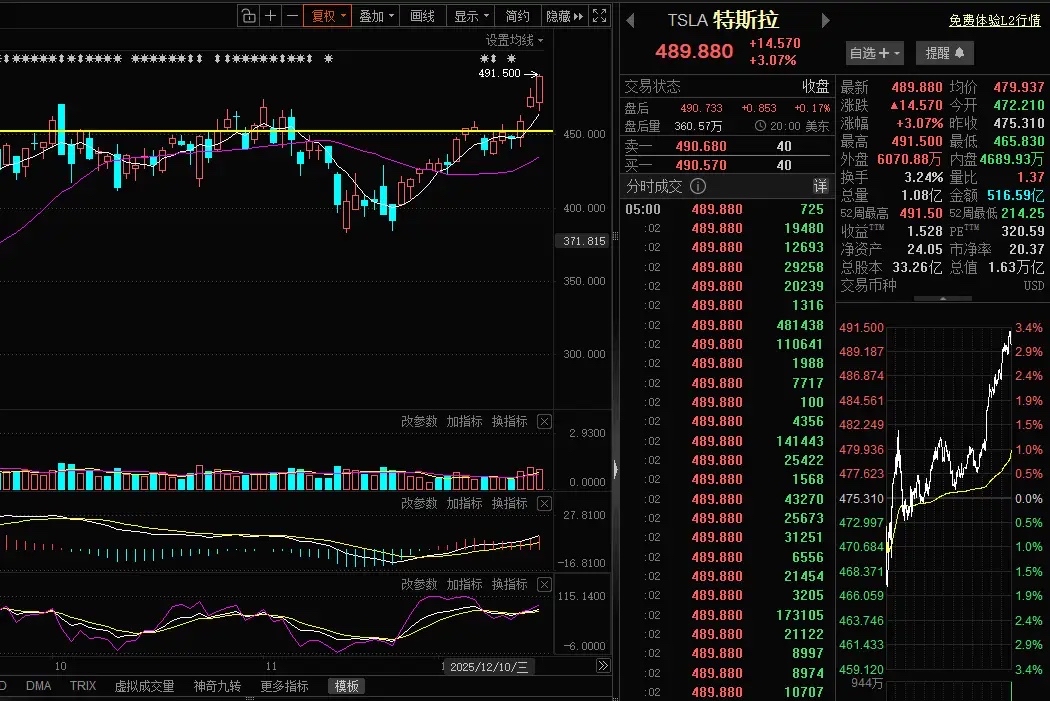Click the 买一 bid price 490.570
The width and height of the screenshot is (1050, 701).
click(700, 165)
